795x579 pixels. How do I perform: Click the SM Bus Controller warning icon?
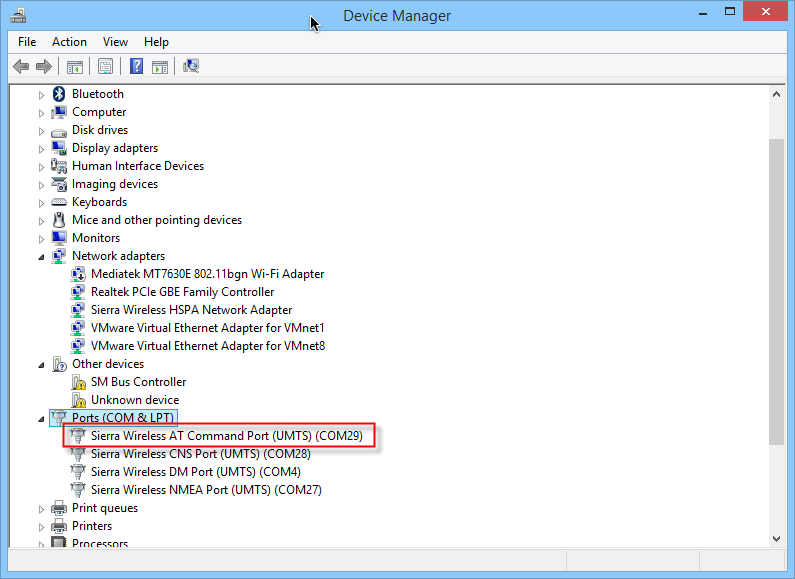coord(78,382)
